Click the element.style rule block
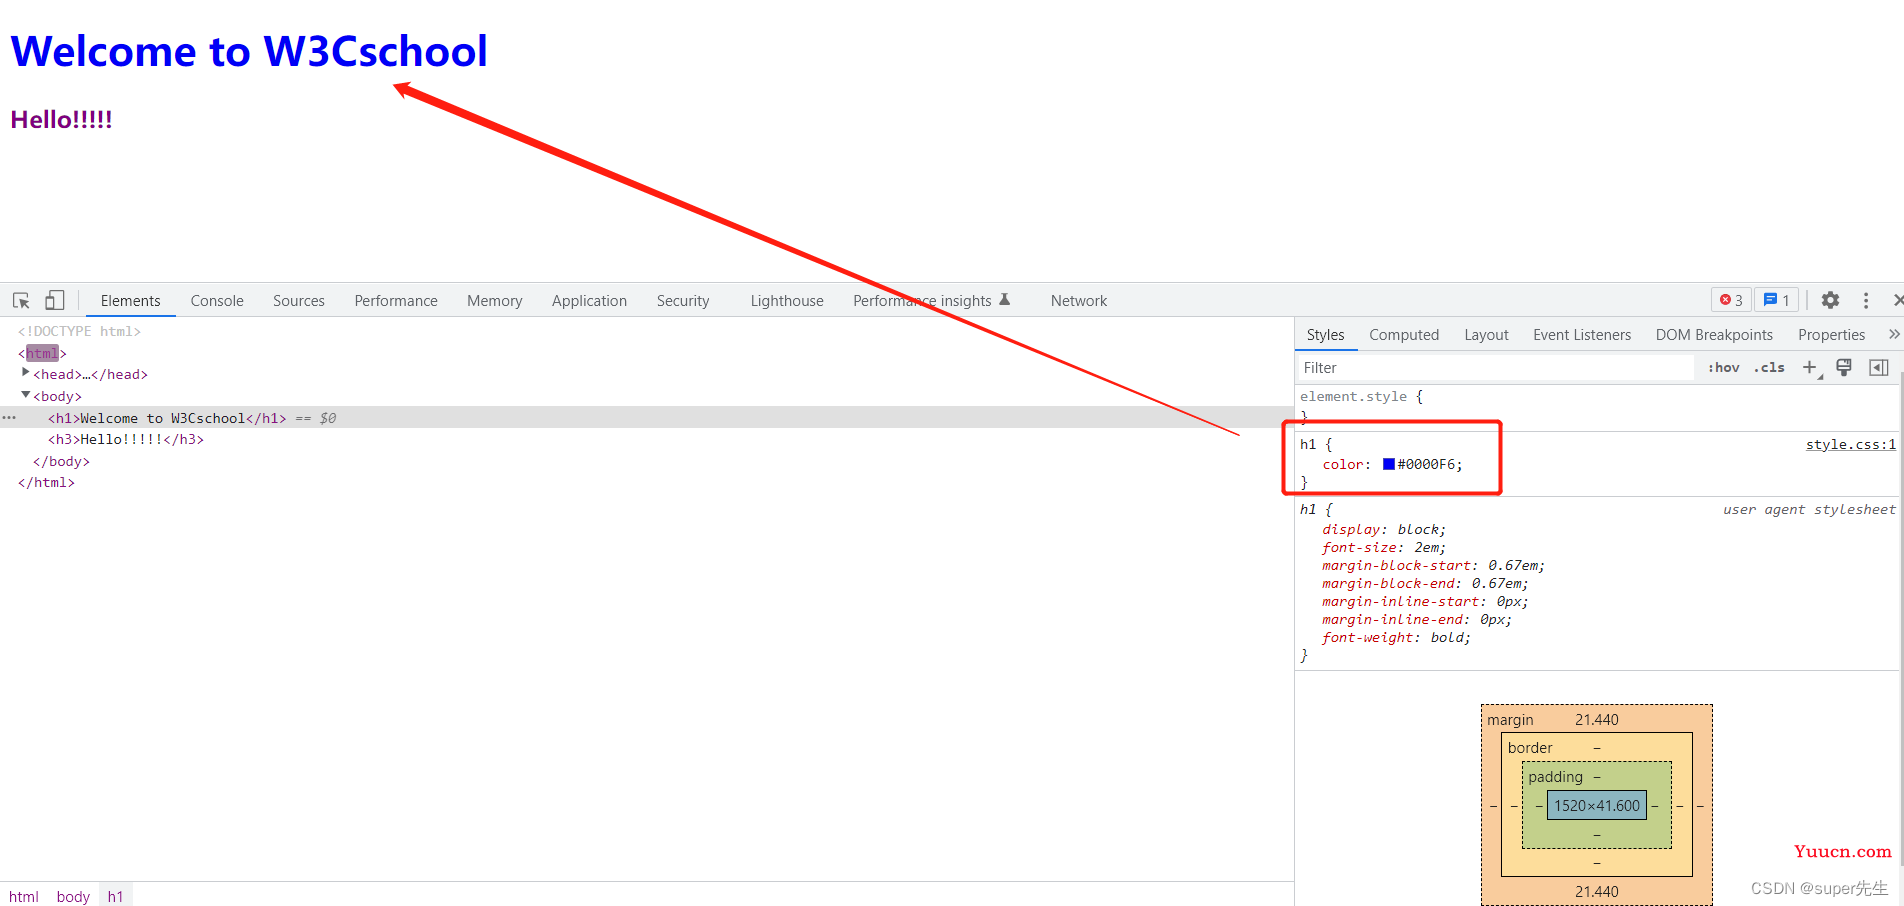 click(x=1597, y=406)
